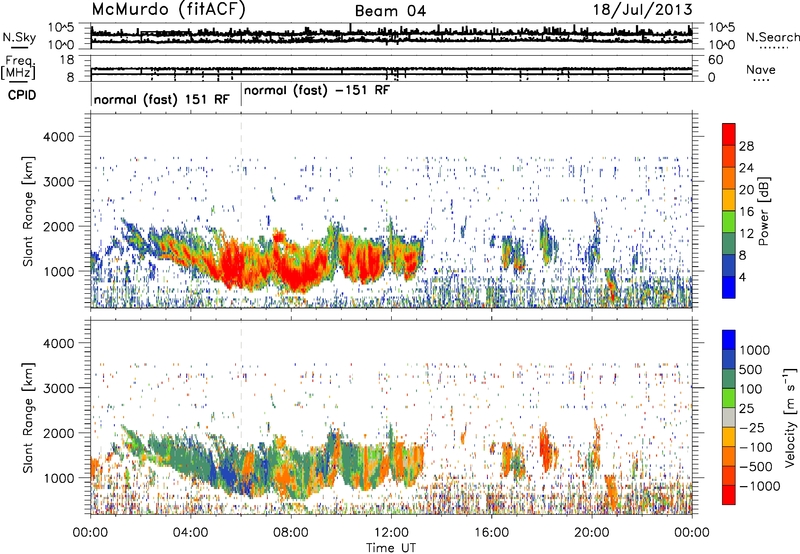Select the 'N.Sky' axis label
This screenshot has width=800, height=554.
pos(19,37)
